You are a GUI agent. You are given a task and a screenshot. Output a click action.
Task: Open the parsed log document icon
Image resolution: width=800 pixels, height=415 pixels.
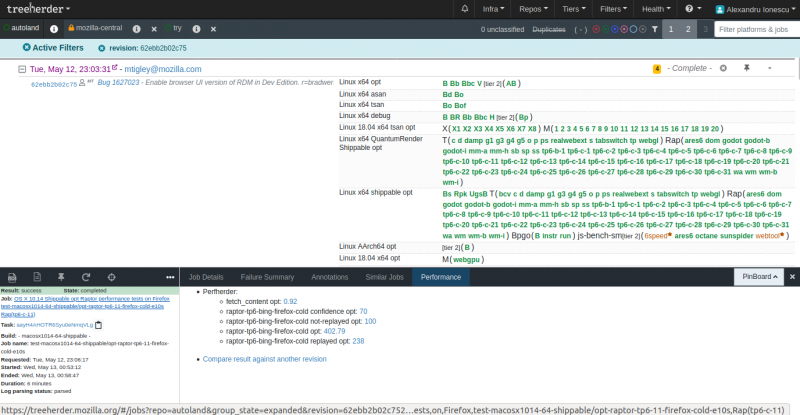point(37,277)
